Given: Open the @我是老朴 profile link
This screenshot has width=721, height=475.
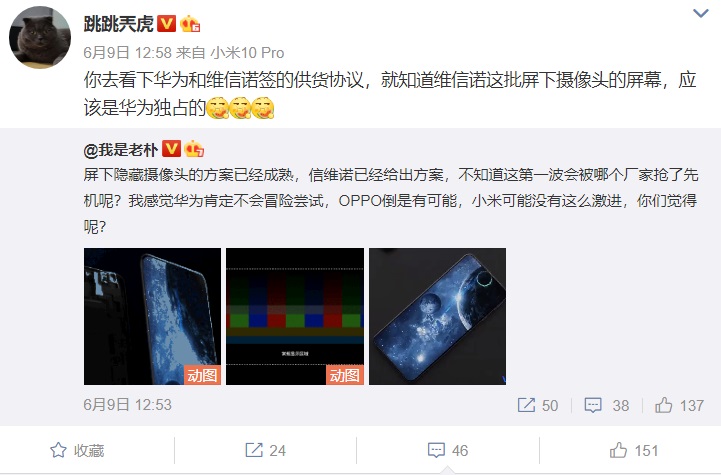Looking at the screenshot, I should (x=121, y=149).
